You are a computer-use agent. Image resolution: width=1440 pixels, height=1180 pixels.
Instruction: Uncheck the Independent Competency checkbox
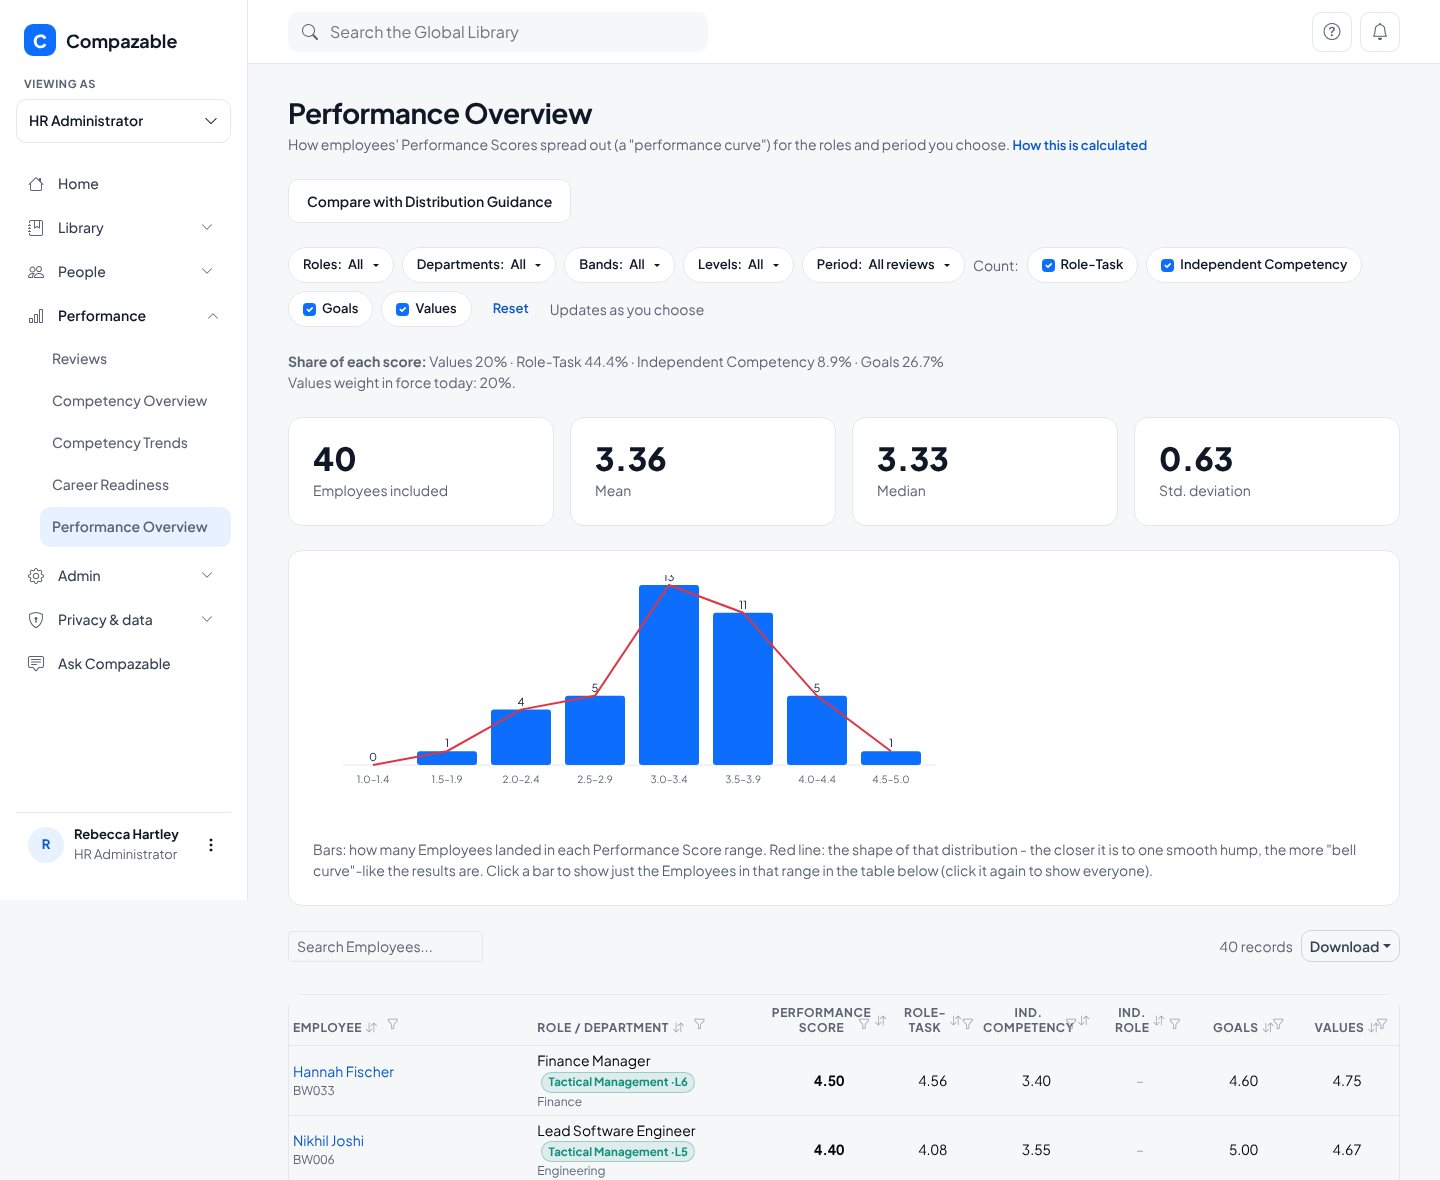point(1167,265)
